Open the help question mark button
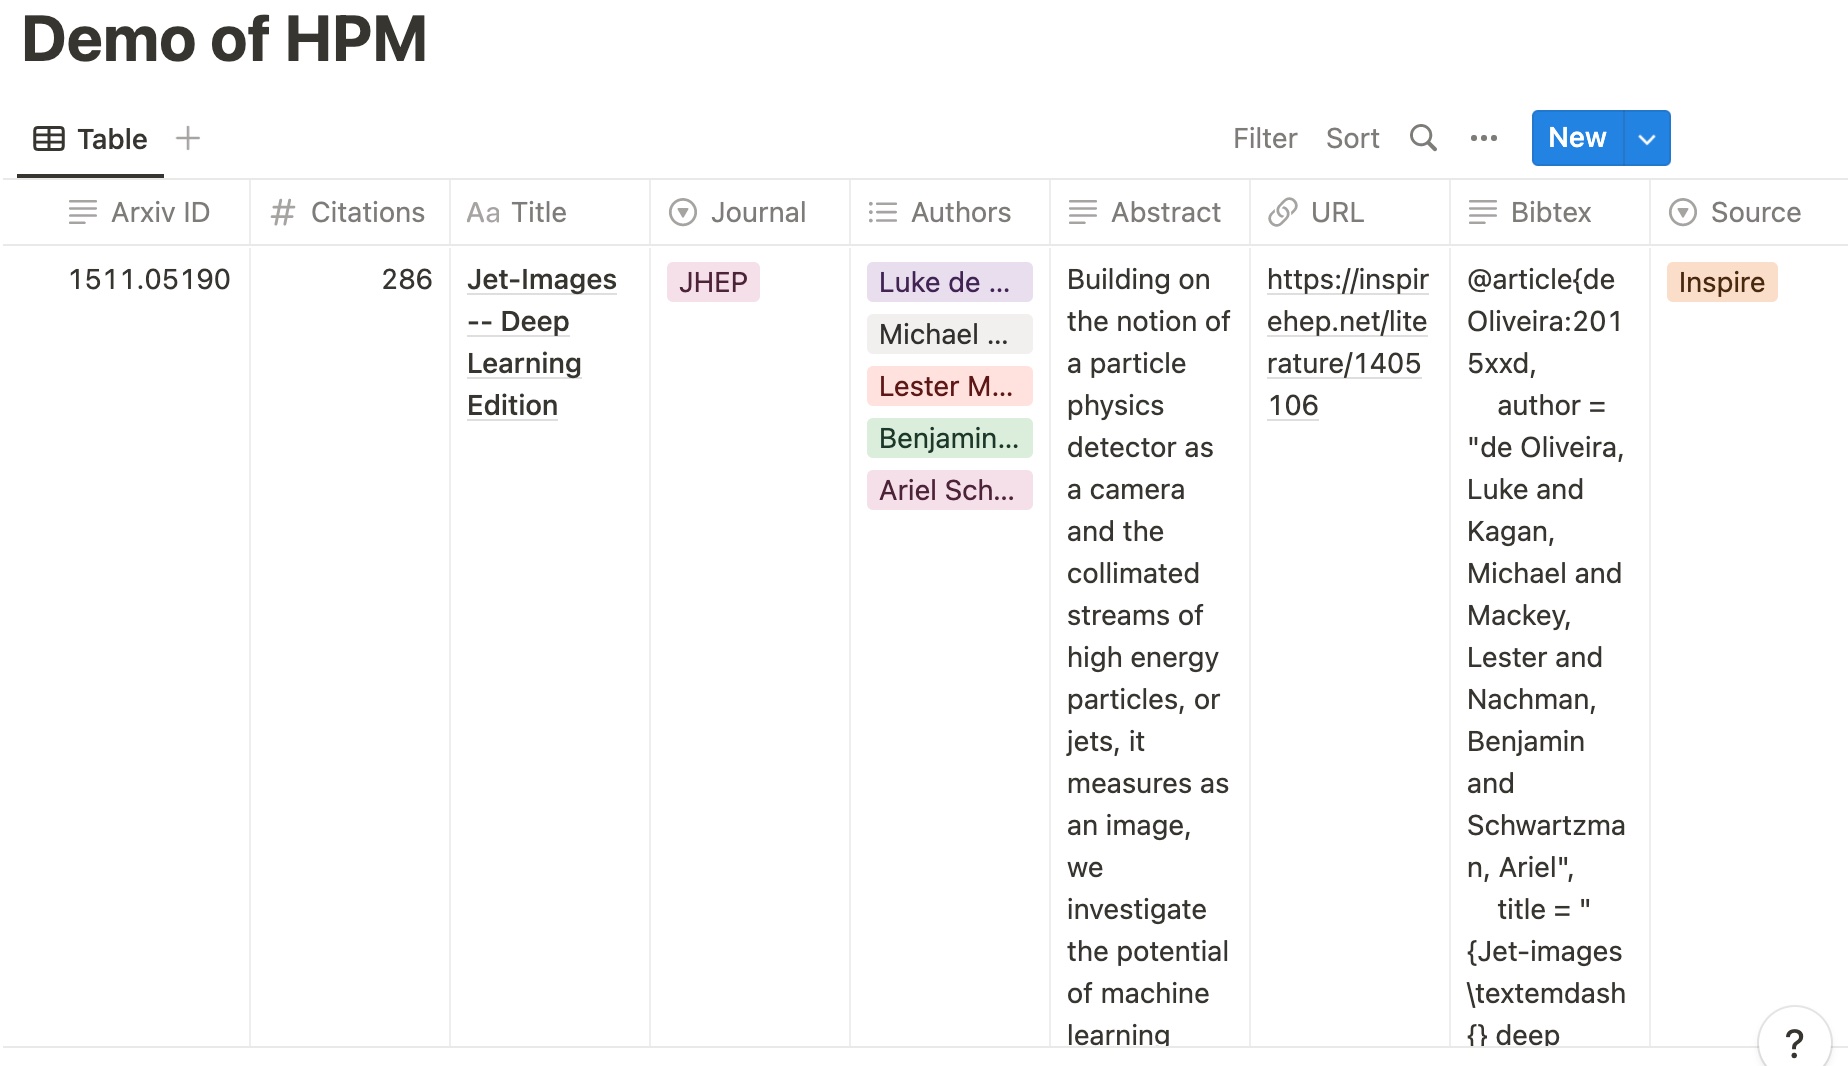This screenshot has width=1848, height=1066. (x=1794, y=1042)
